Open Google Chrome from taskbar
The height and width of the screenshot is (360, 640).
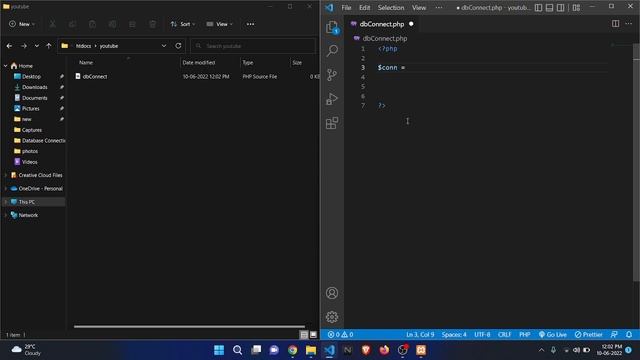coord(292,350)
